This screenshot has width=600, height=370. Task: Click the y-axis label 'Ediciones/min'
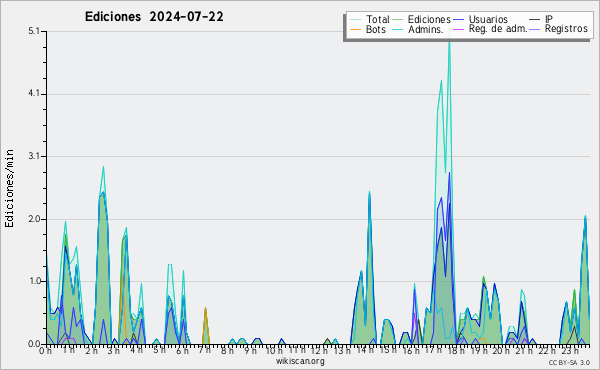point(9,188)
